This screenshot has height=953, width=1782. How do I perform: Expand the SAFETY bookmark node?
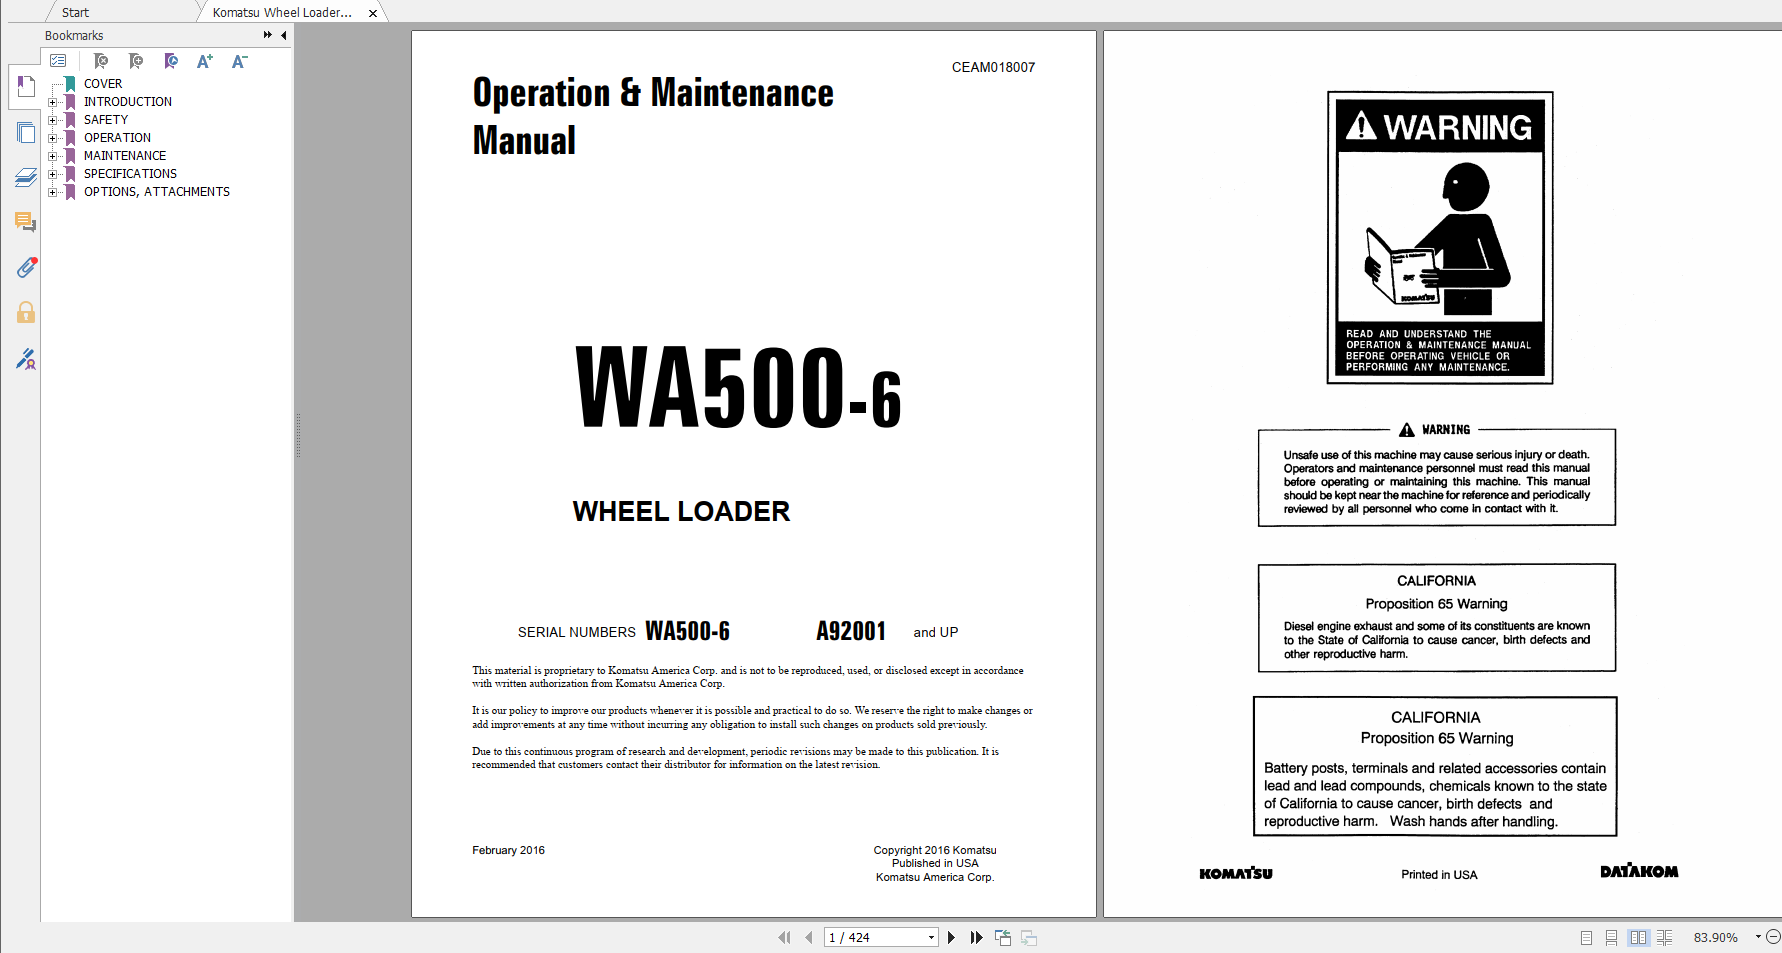point(53,120)
